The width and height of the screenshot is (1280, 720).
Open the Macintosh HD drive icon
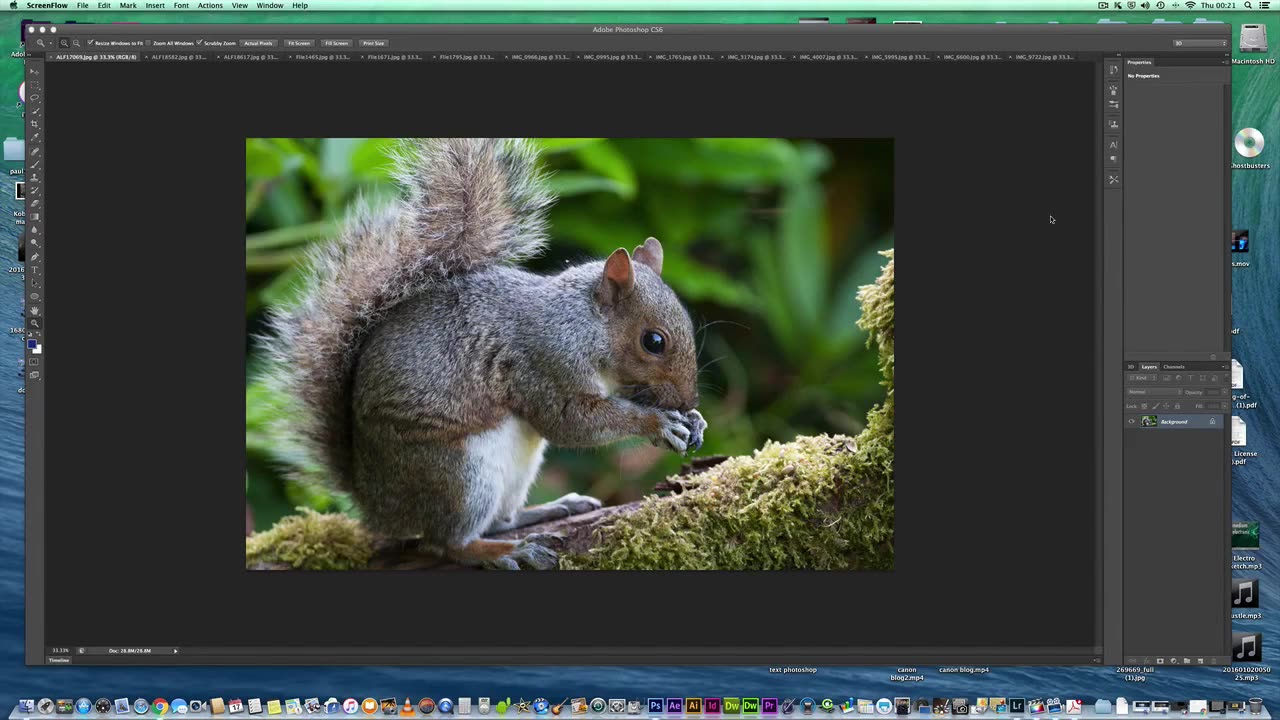tap(1252, 38)
